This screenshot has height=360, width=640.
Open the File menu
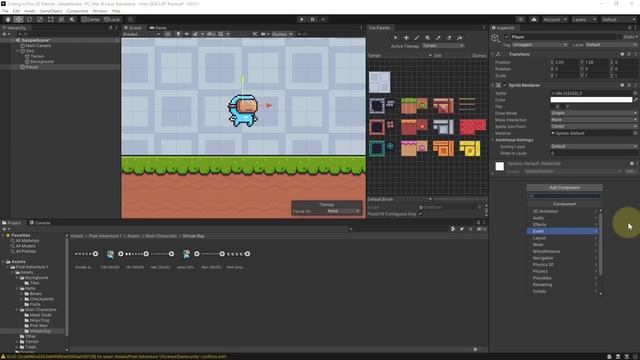pyautogui.click(x=5, y=11)
